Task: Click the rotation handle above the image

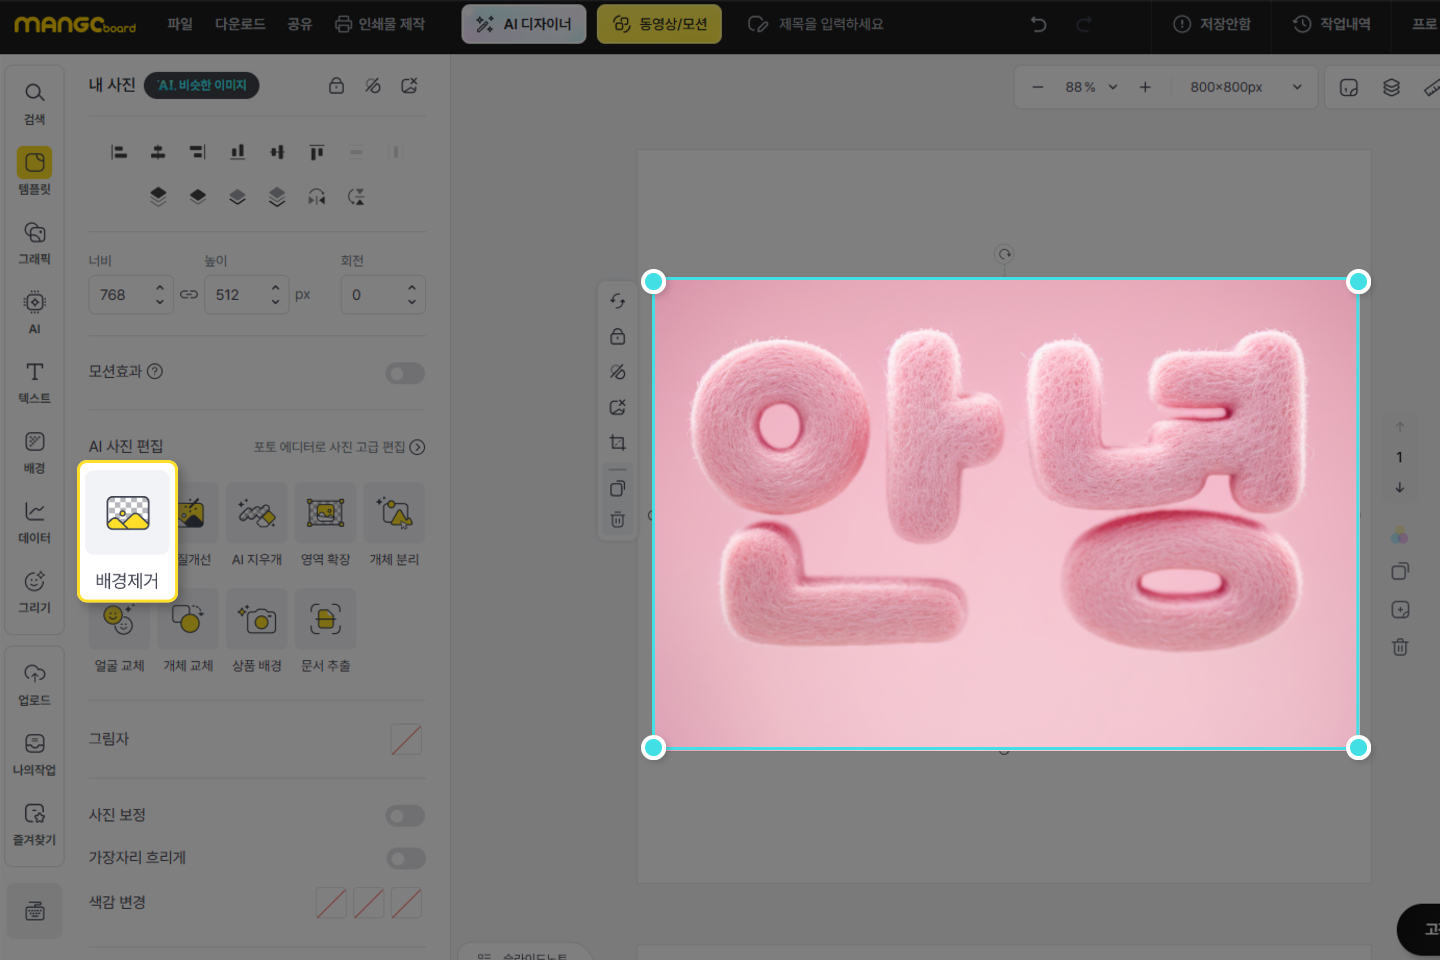Action: point(1005,254)
